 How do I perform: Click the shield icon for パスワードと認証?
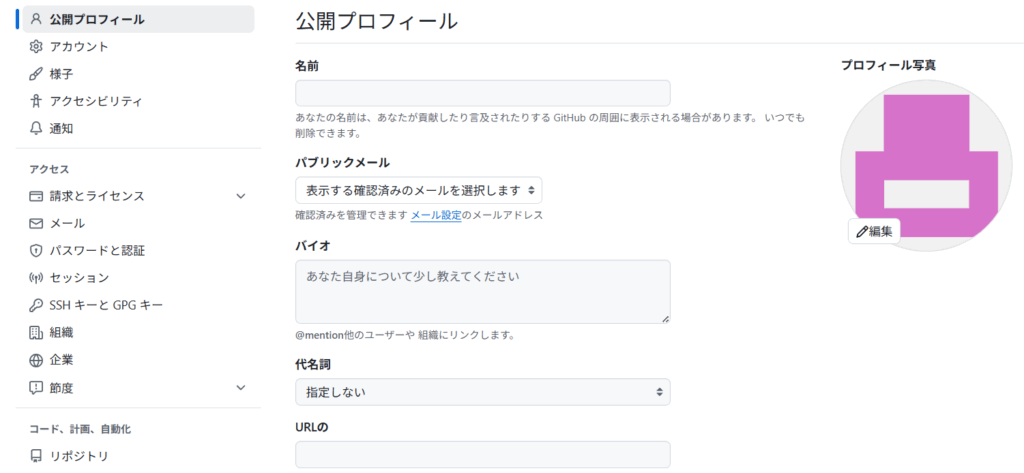[36, 251]
